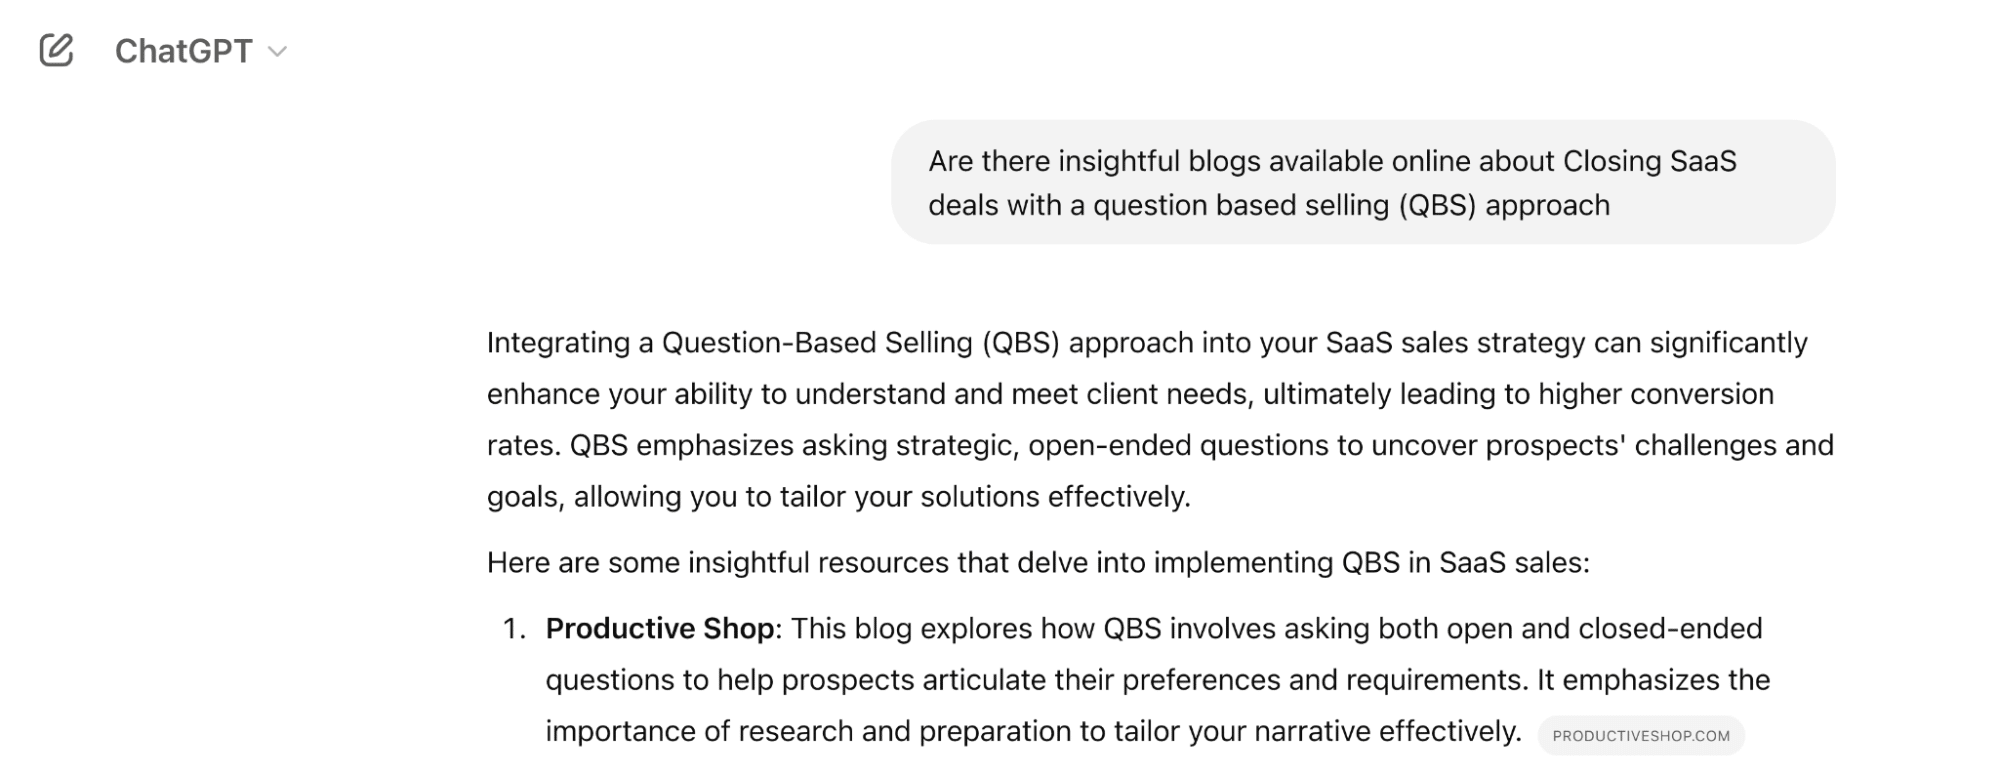Click the sentence "Here are some insightful resources"
Screen dimensions: 1999x773
point(1037,563)
